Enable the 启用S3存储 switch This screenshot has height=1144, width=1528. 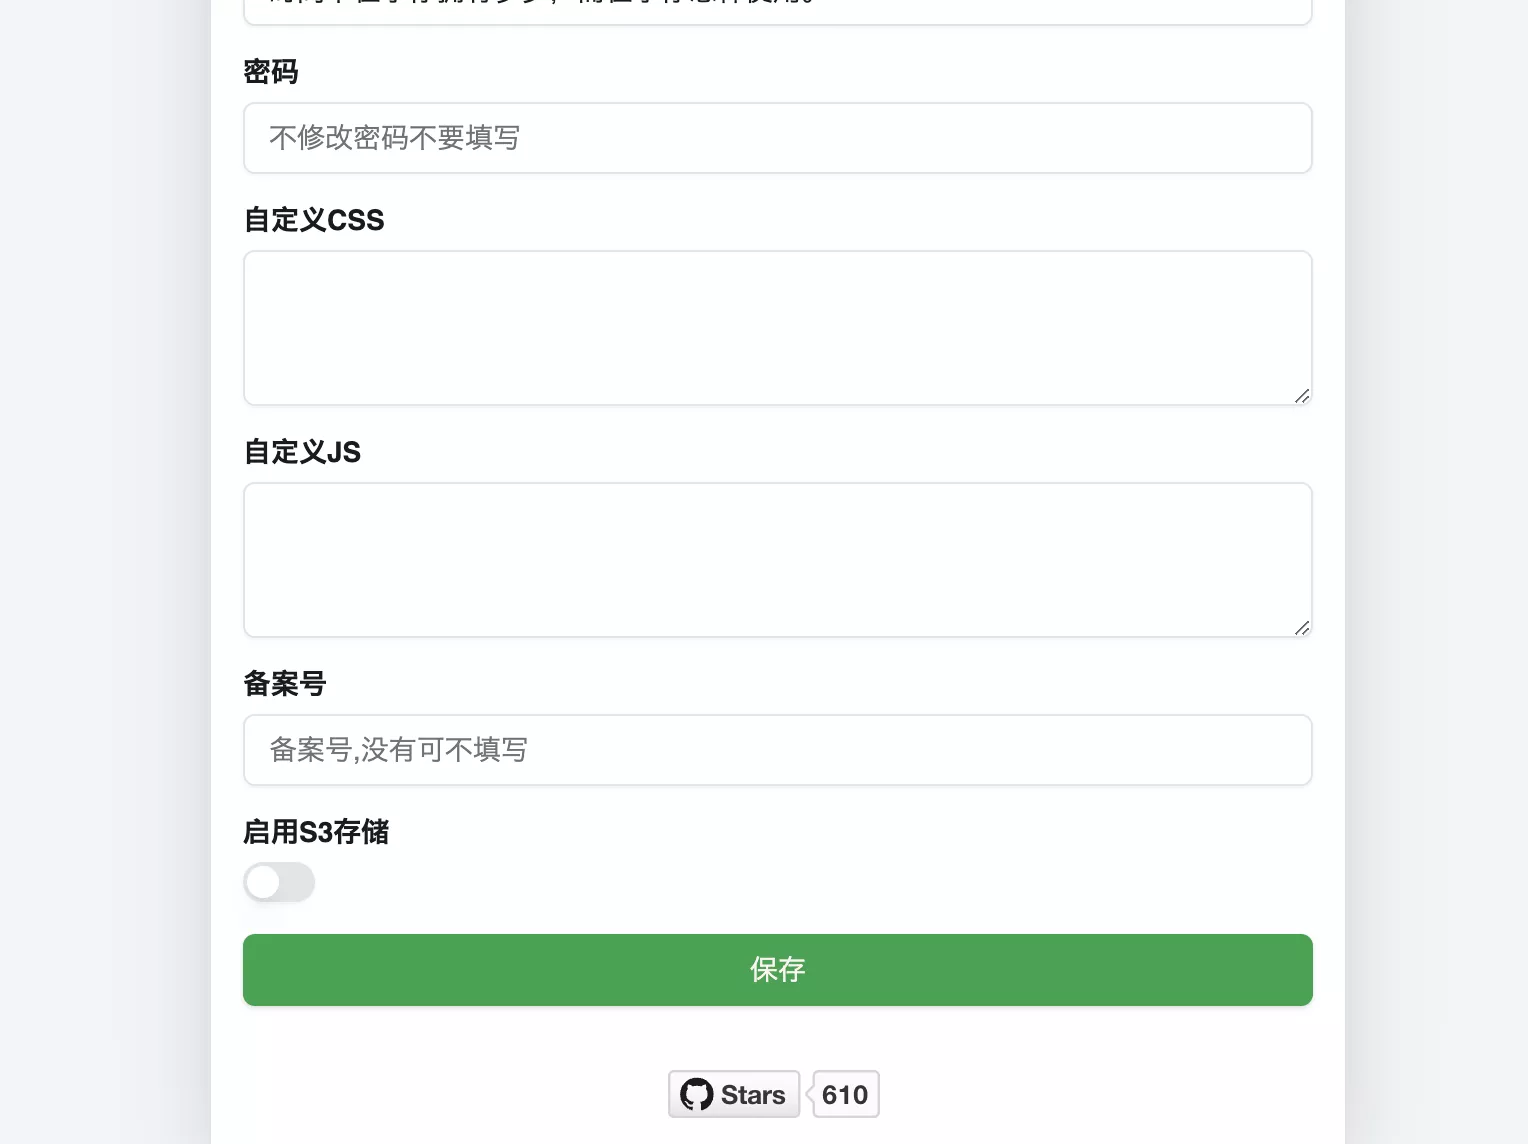pos(279,882)
